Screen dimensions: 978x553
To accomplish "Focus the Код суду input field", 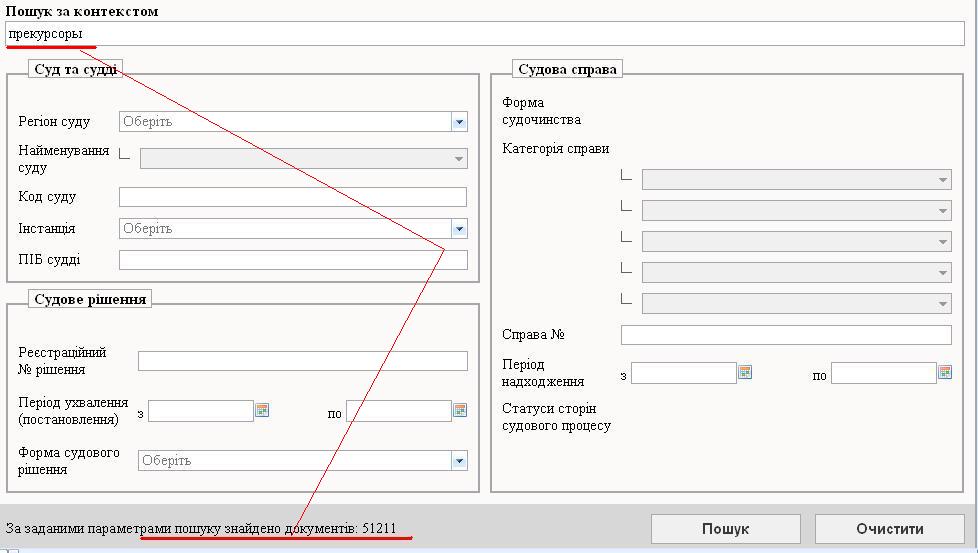I will (x=292, y=197).
